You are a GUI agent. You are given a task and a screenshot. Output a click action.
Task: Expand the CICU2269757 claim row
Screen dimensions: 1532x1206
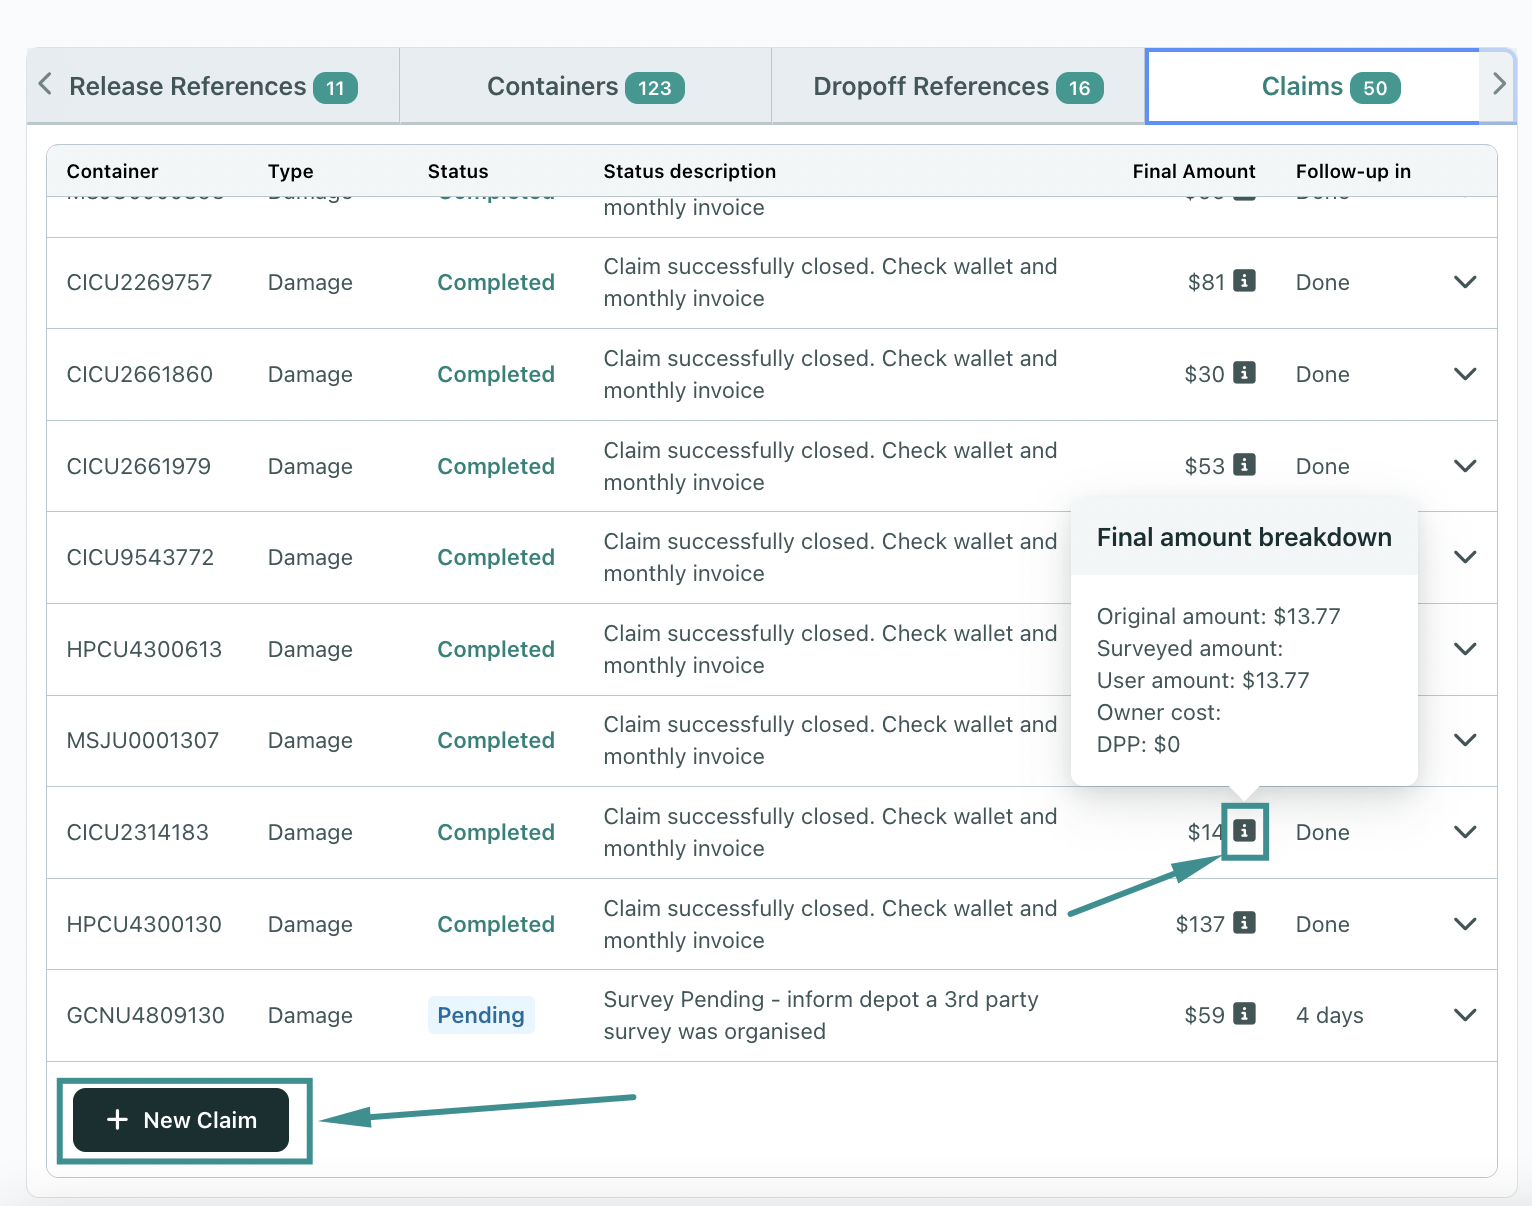click(1464, 282)
